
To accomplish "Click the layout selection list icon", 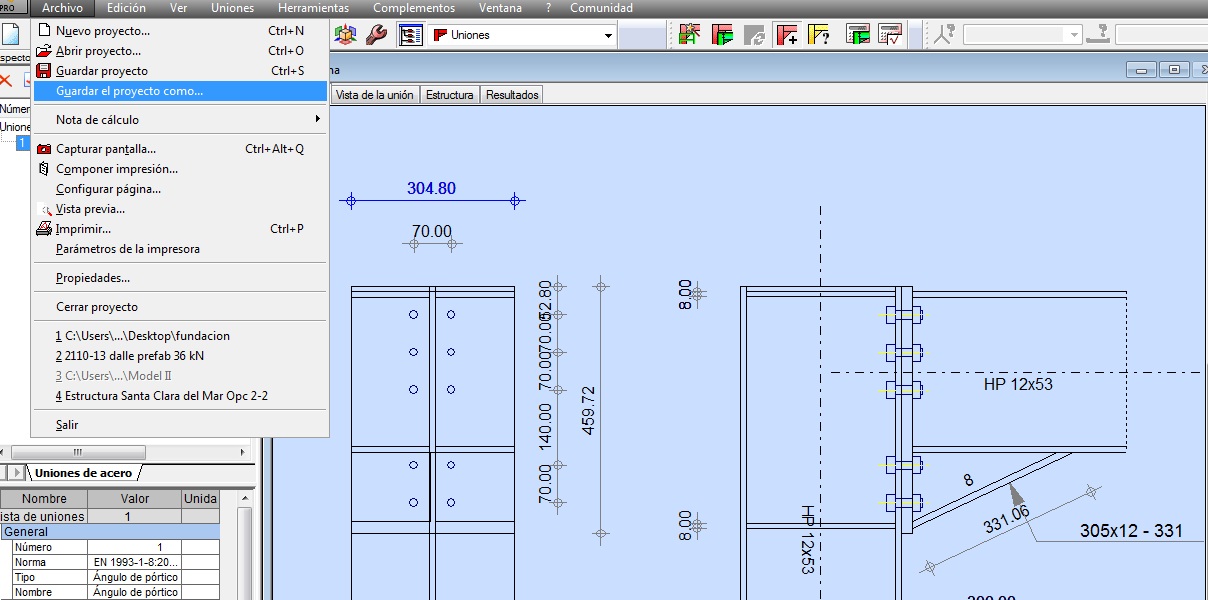I will pos(411,35).
